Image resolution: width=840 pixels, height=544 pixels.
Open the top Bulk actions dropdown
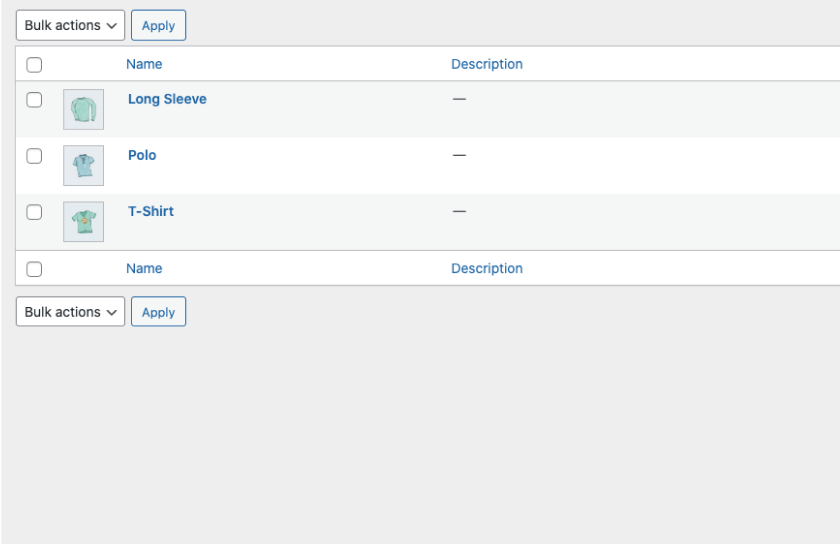(x=70, y=26)
